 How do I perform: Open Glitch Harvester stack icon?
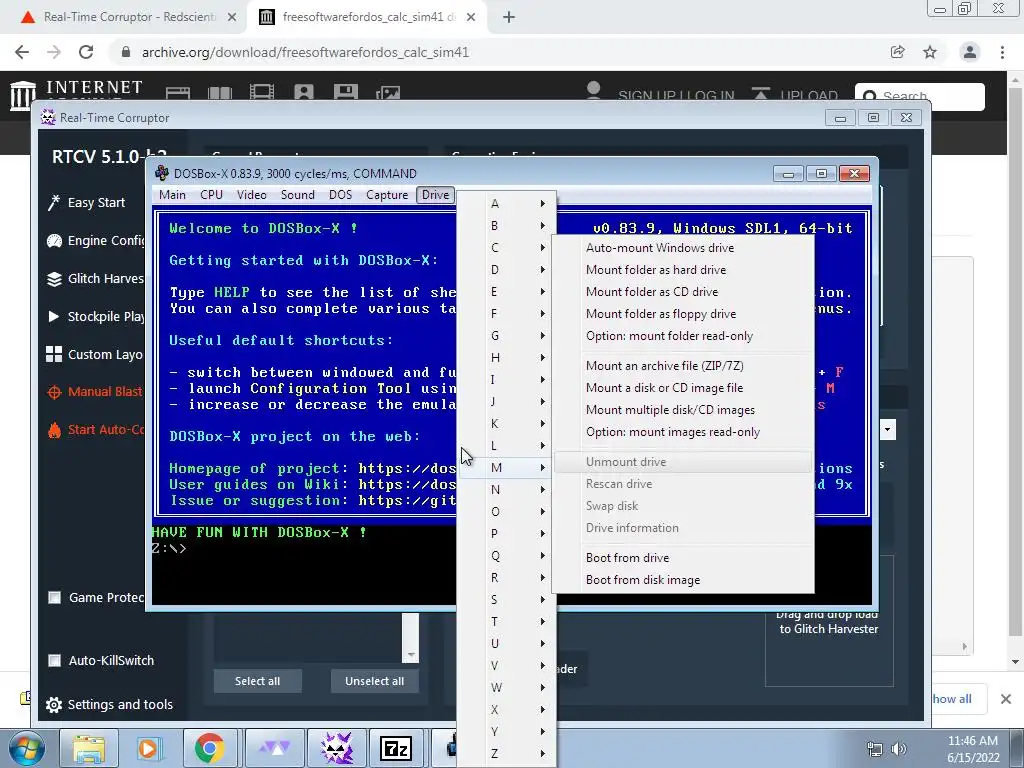(x=54, y=279)
